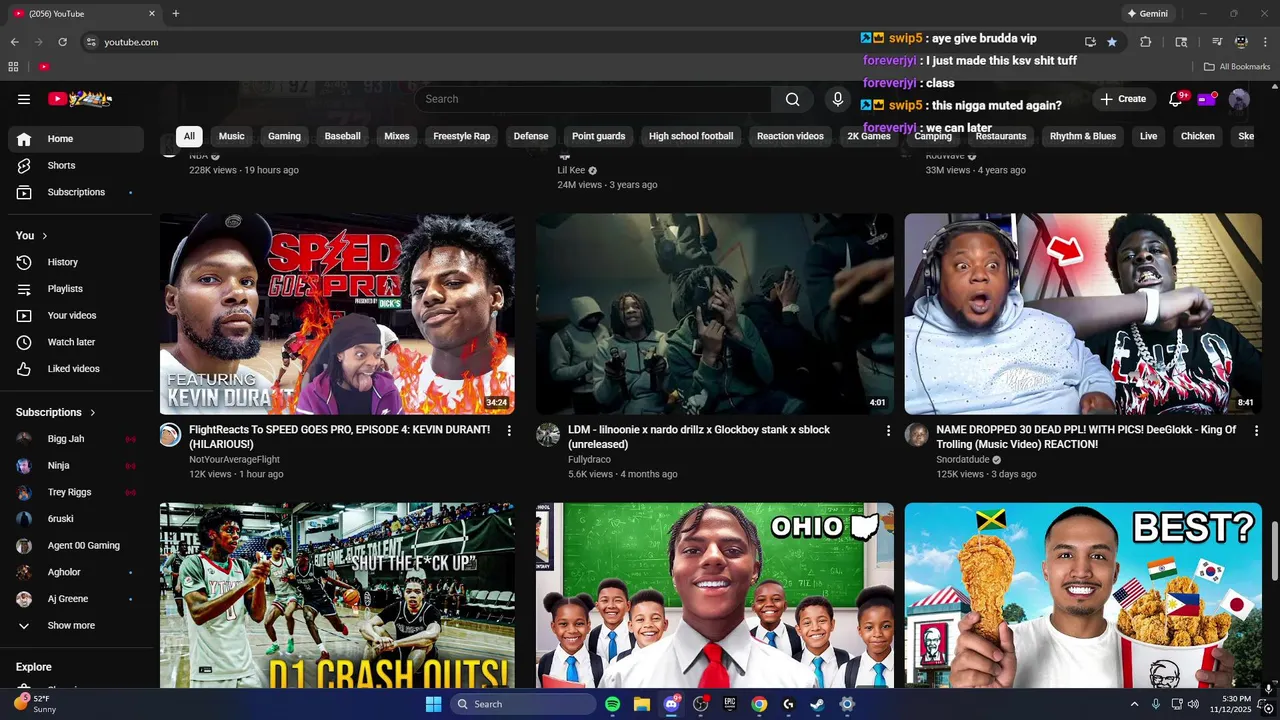This screenshot has width=1280, height=720.
Task: Select the Rhythm & Blues chip
Action: (x=1083, y=136)
